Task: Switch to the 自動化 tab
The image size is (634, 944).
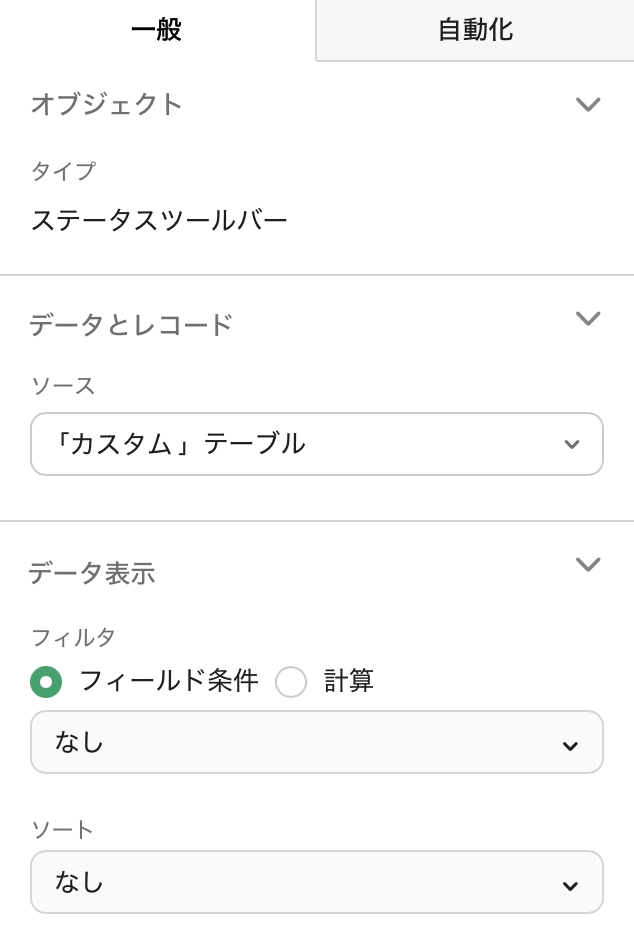Action: 472,29
